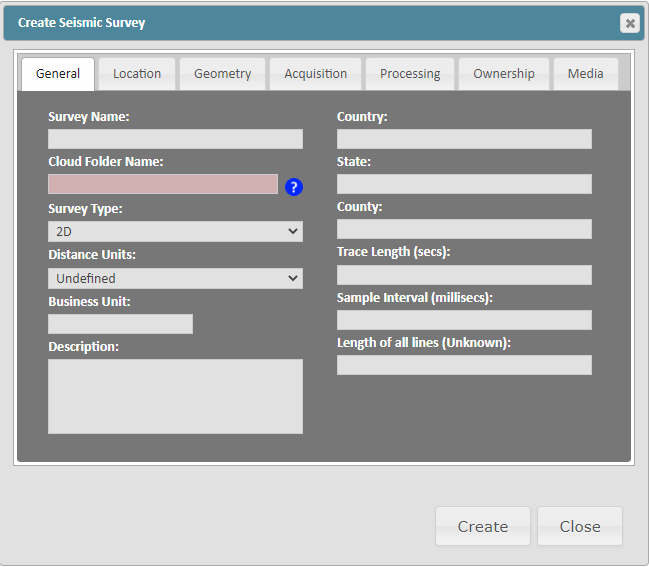
Task: Open the Geometry tab
Action: tap(223, 74)
